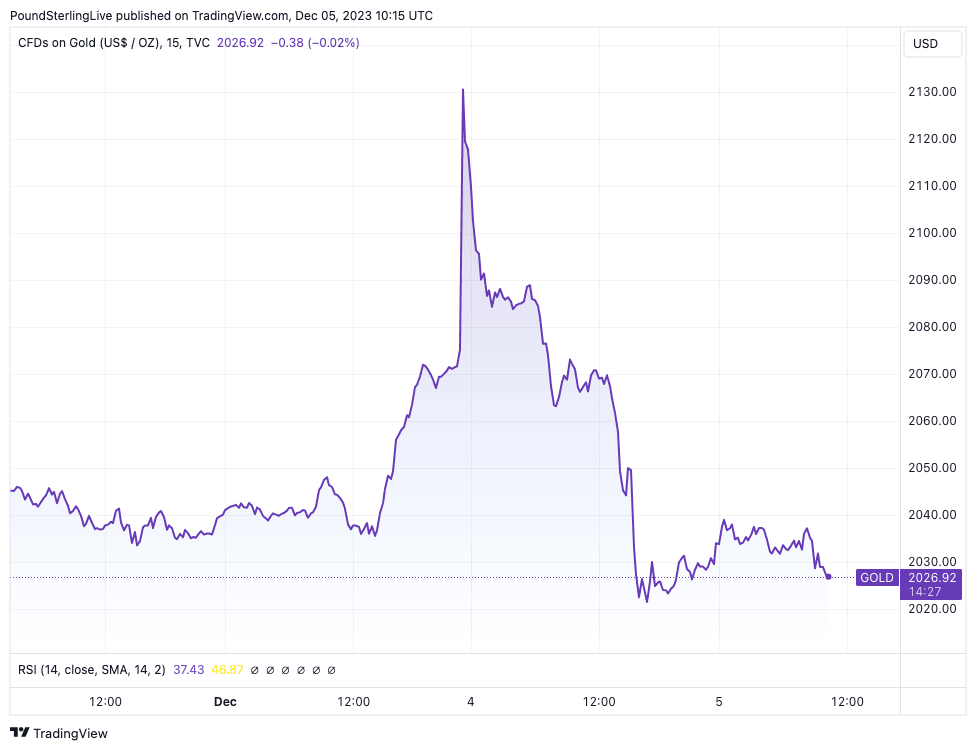
Task: Click the purple RSI value 37.43
Action: pyautogui.click(x=189, y=670)
